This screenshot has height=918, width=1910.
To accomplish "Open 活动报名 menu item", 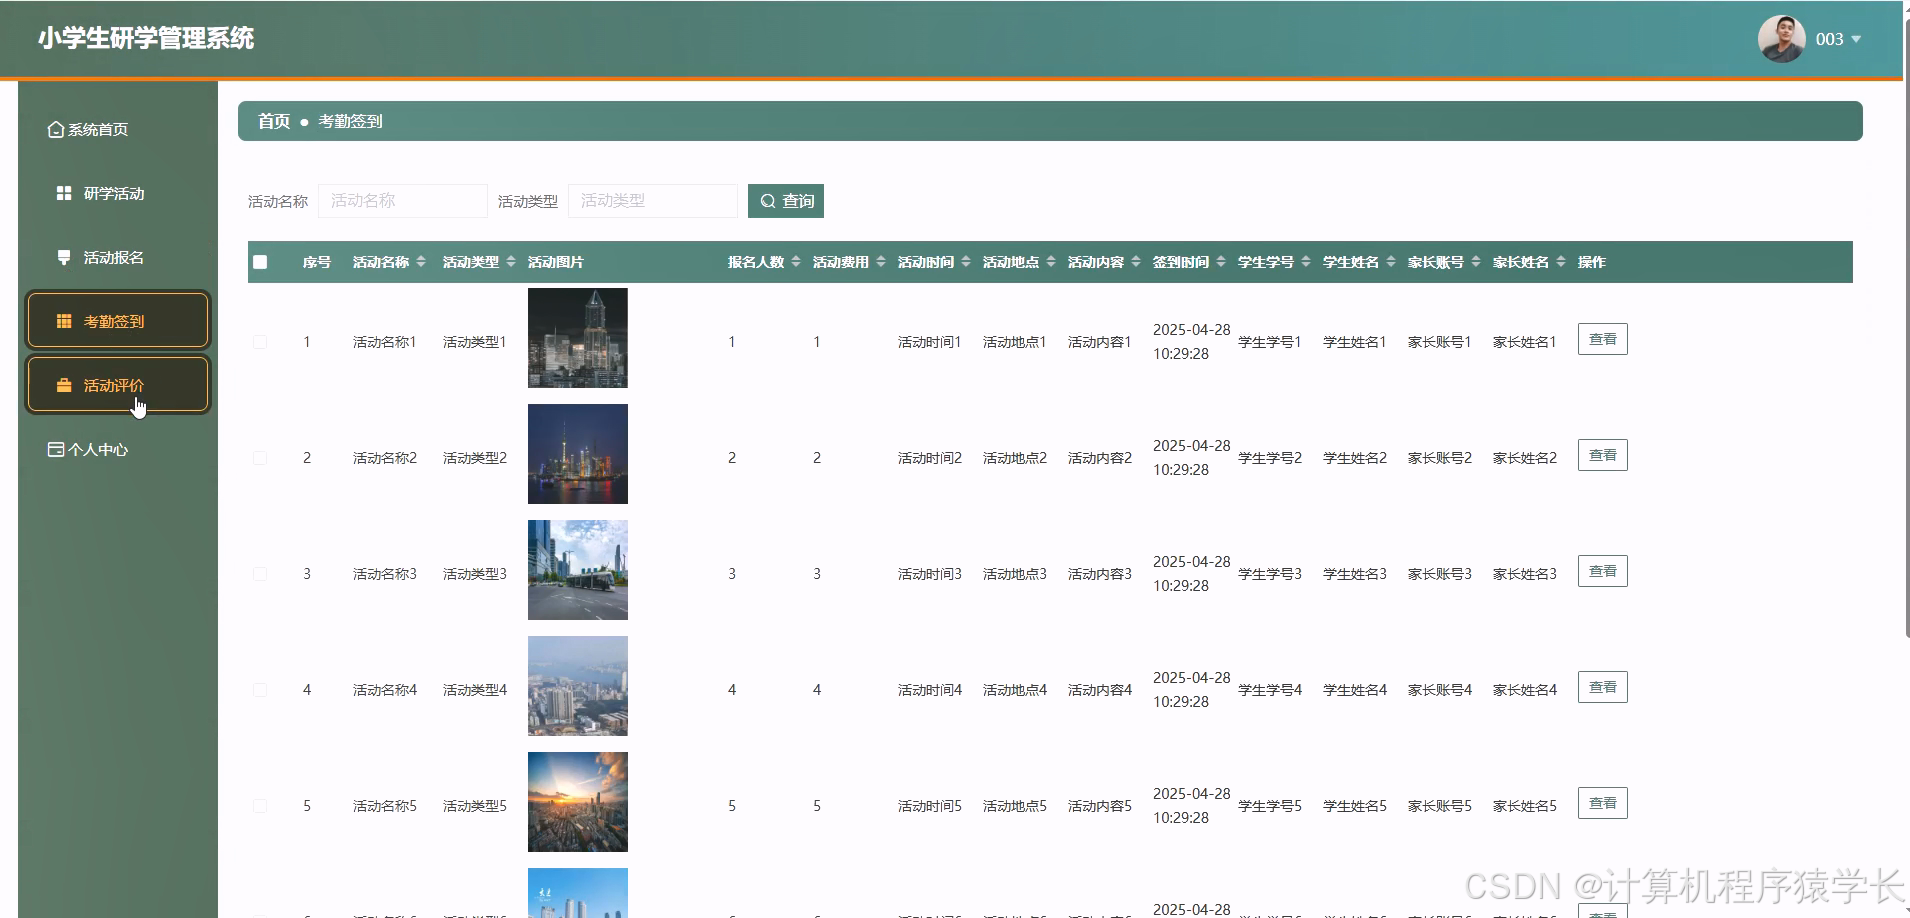I will pyautogui.click(x=118, y=257).
